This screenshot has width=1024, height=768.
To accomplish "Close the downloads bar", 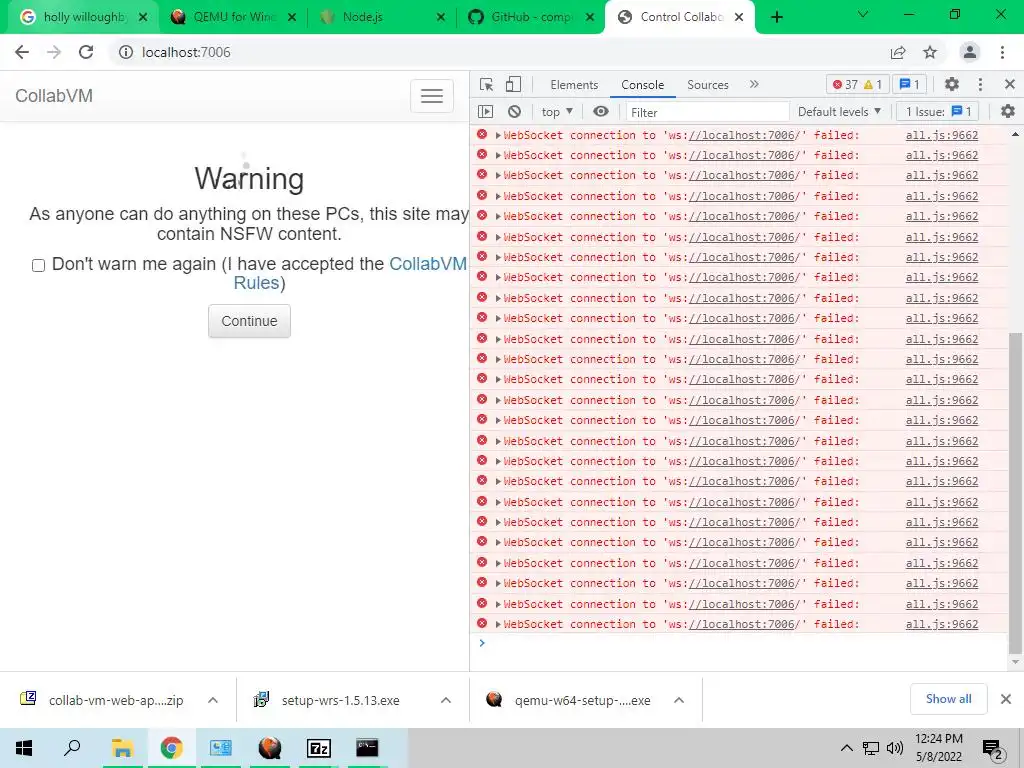I will [1006, 699].
